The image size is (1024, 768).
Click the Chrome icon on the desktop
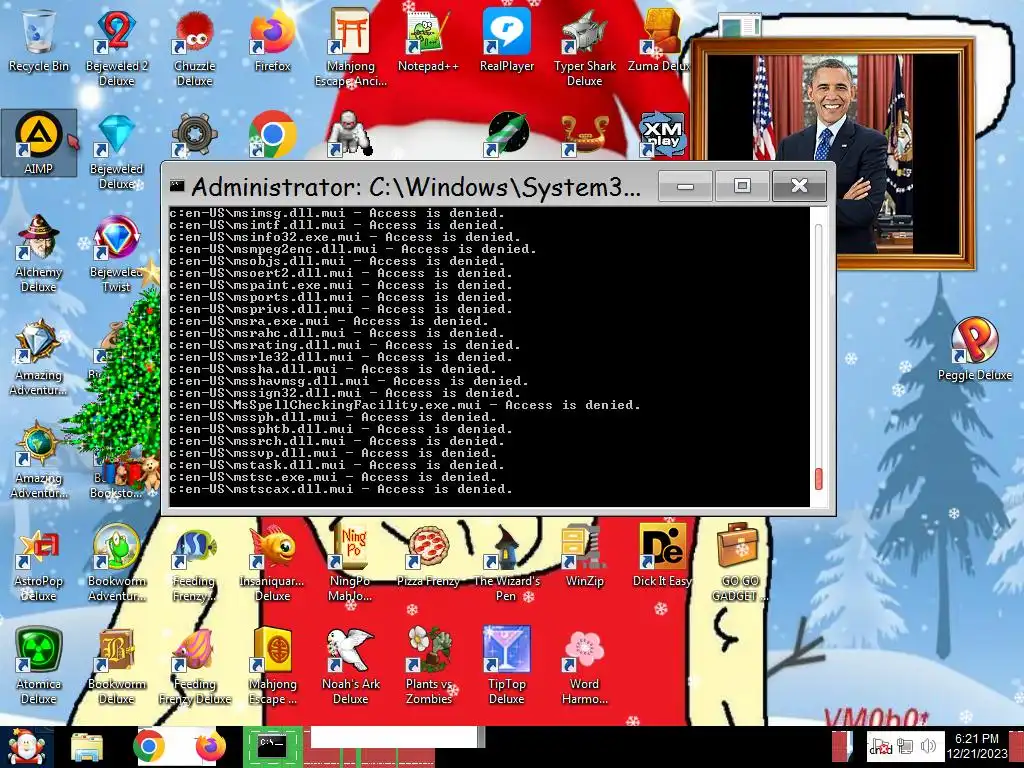pos(272,135)
